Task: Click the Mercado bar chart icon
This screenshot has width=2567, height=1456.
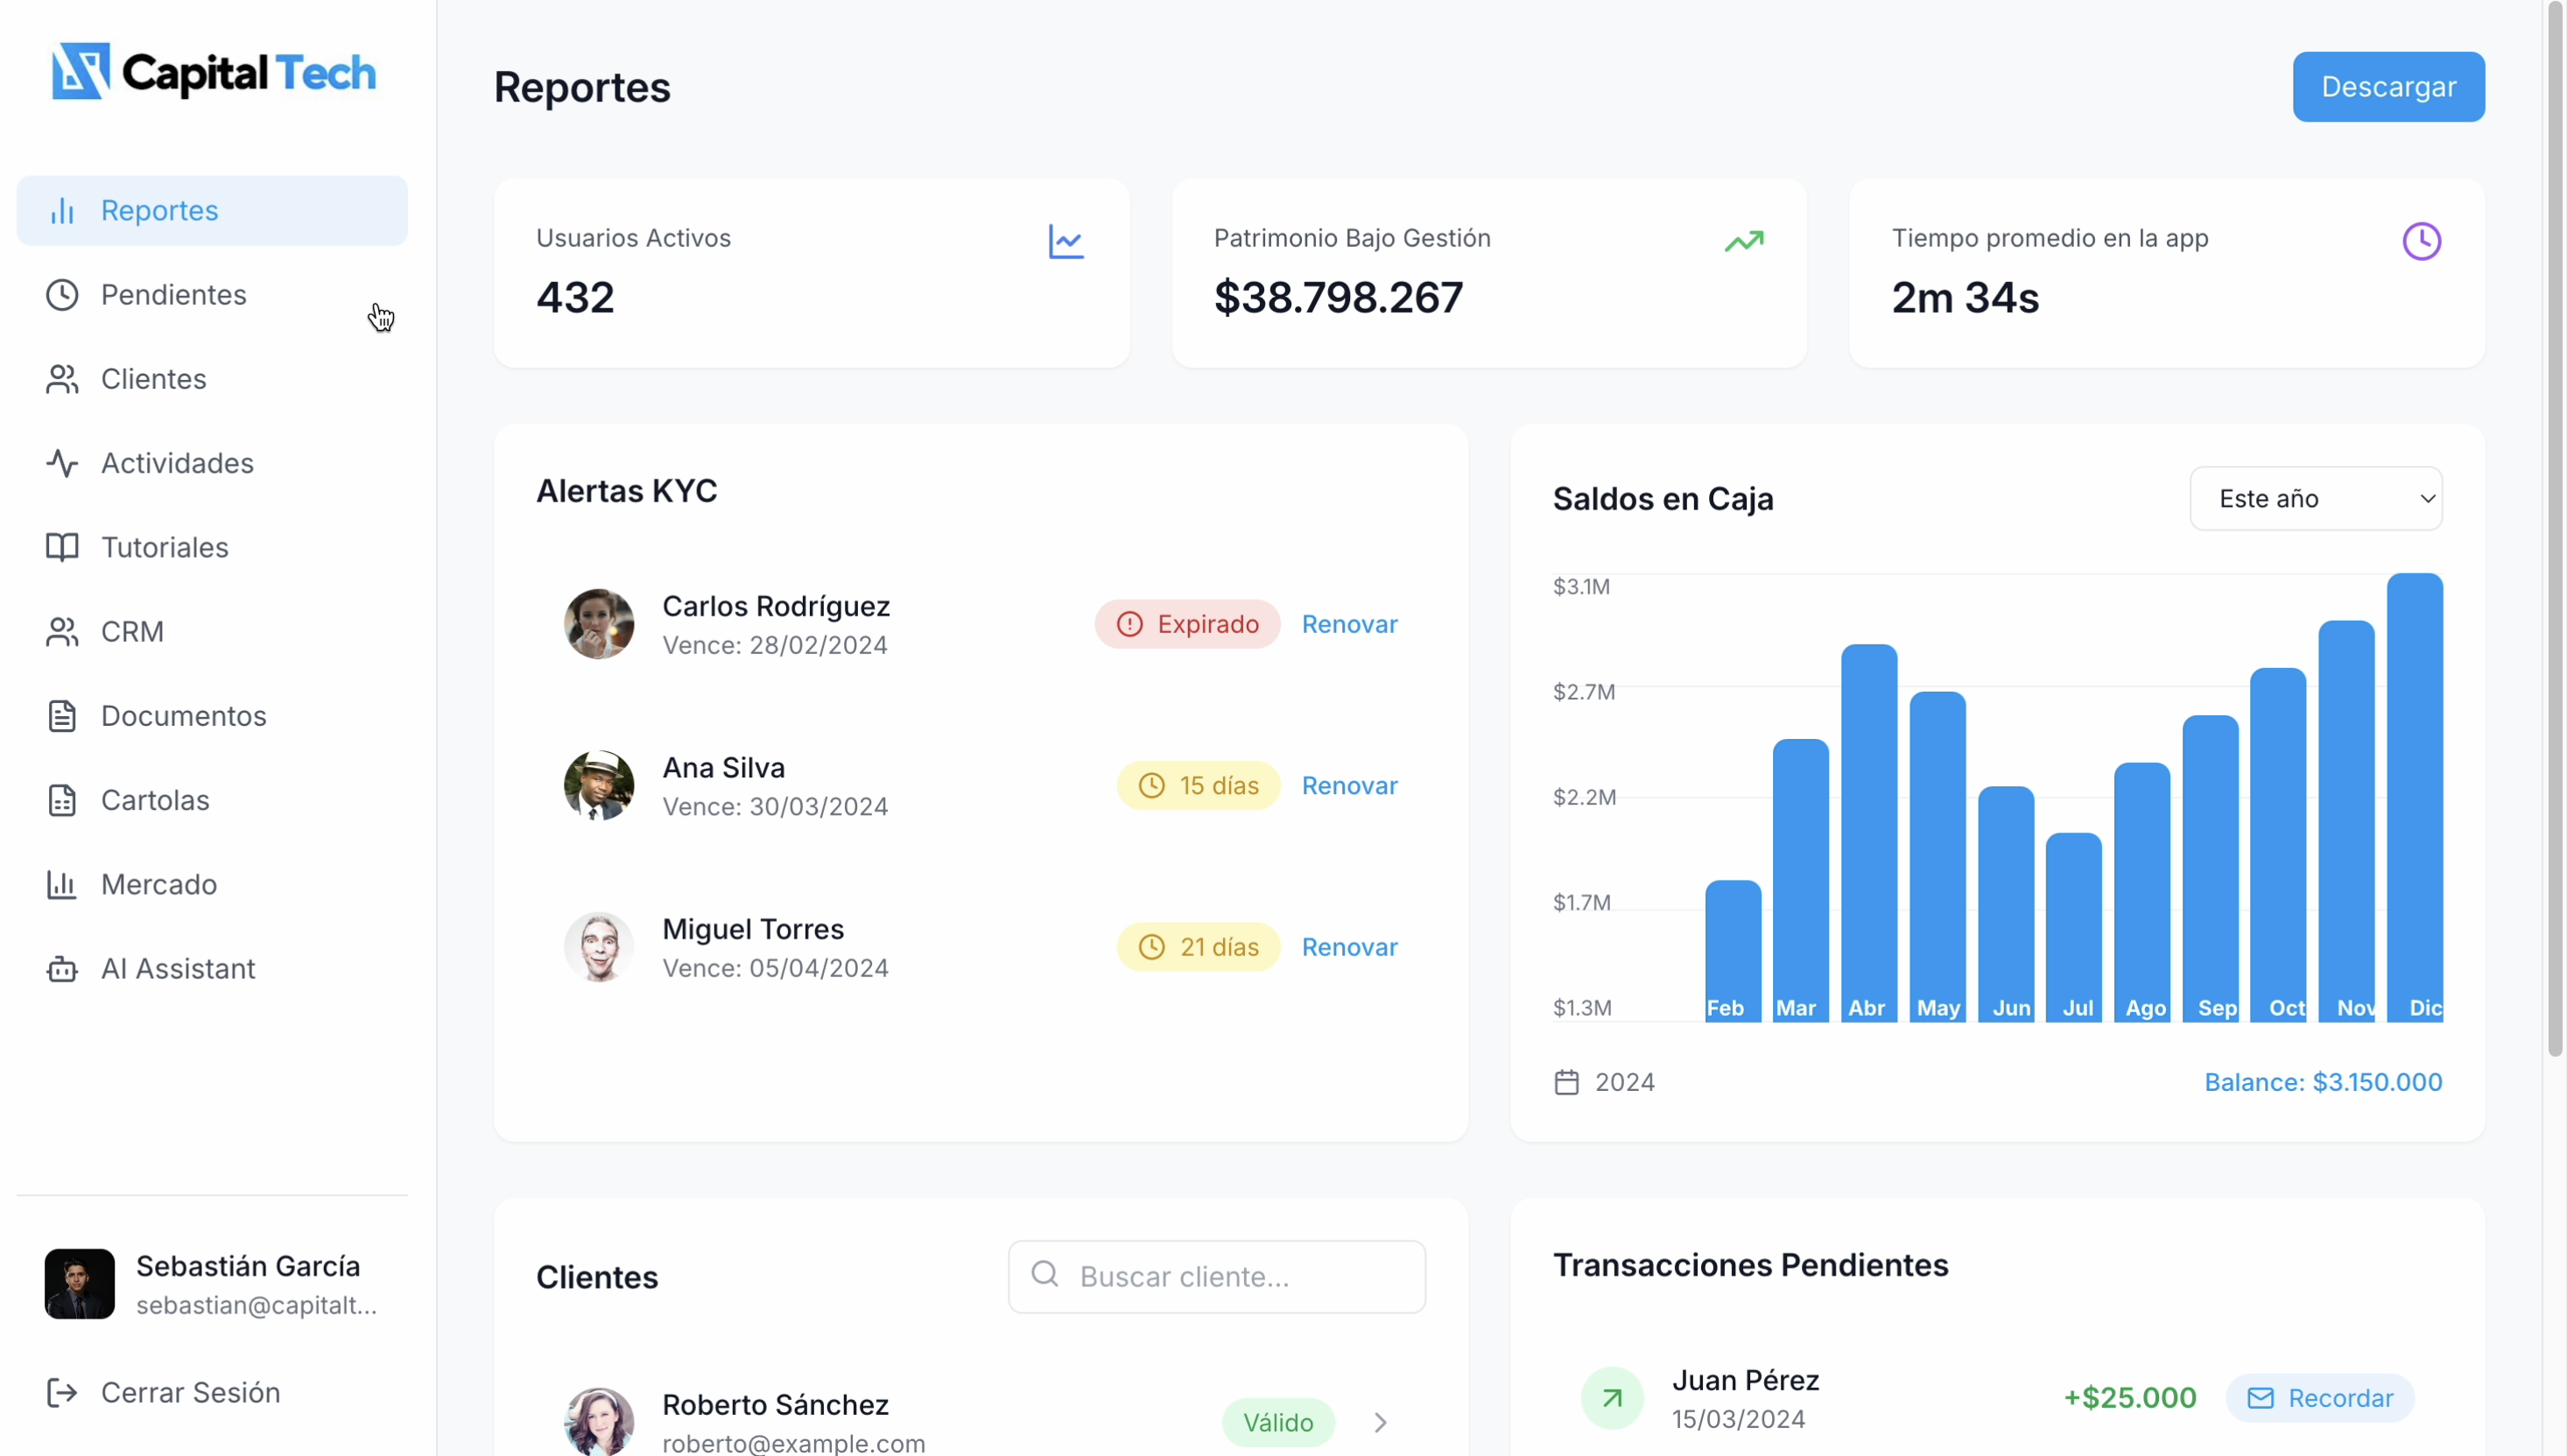Action: pos(61,883)
